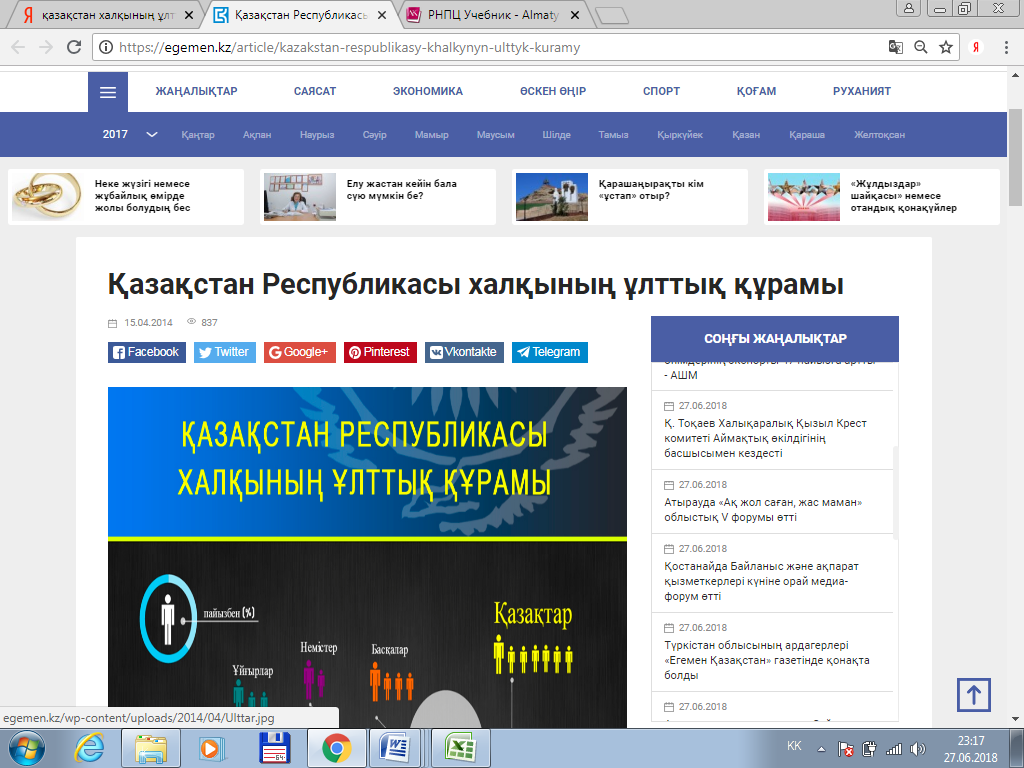This screenshot has width=1024, height=768.
Task: Open ӨСКЕН ӨҢІР section
Action: [x=553, y=91]
